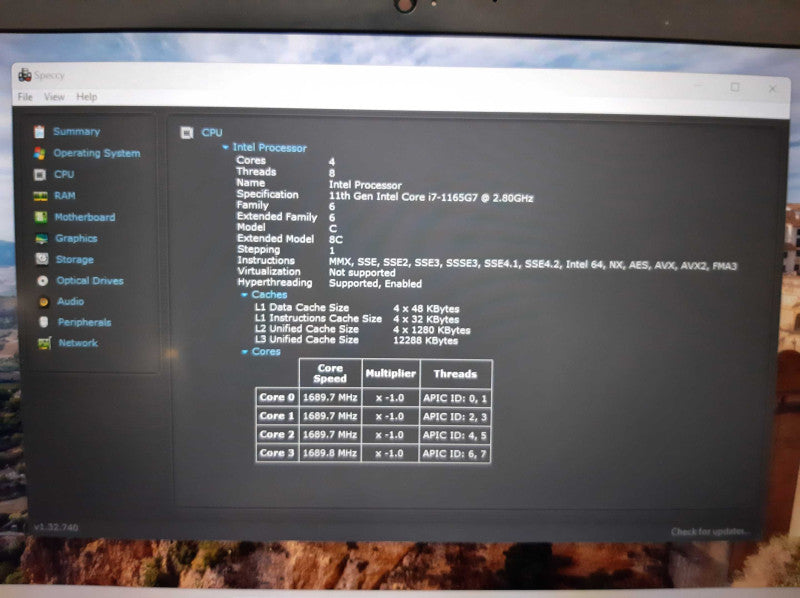Maximize the Speccy window
800x598 pixels.
735,87
